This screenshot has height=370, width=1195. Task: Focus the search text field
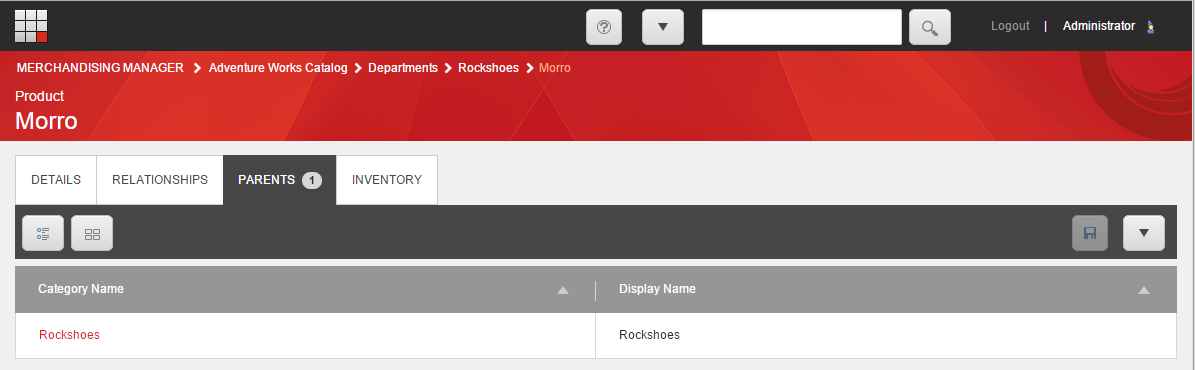click(x=802, y=27)
